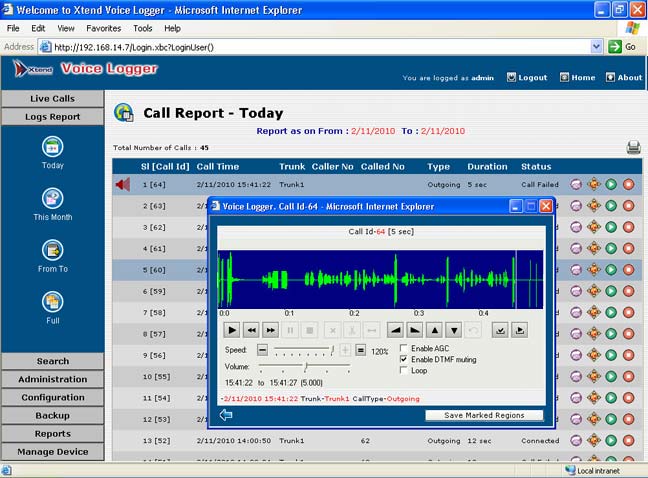Click the refresh icon beside Call Report title
The width and height of the screenshot is (648, 478).
click(124, 113)
